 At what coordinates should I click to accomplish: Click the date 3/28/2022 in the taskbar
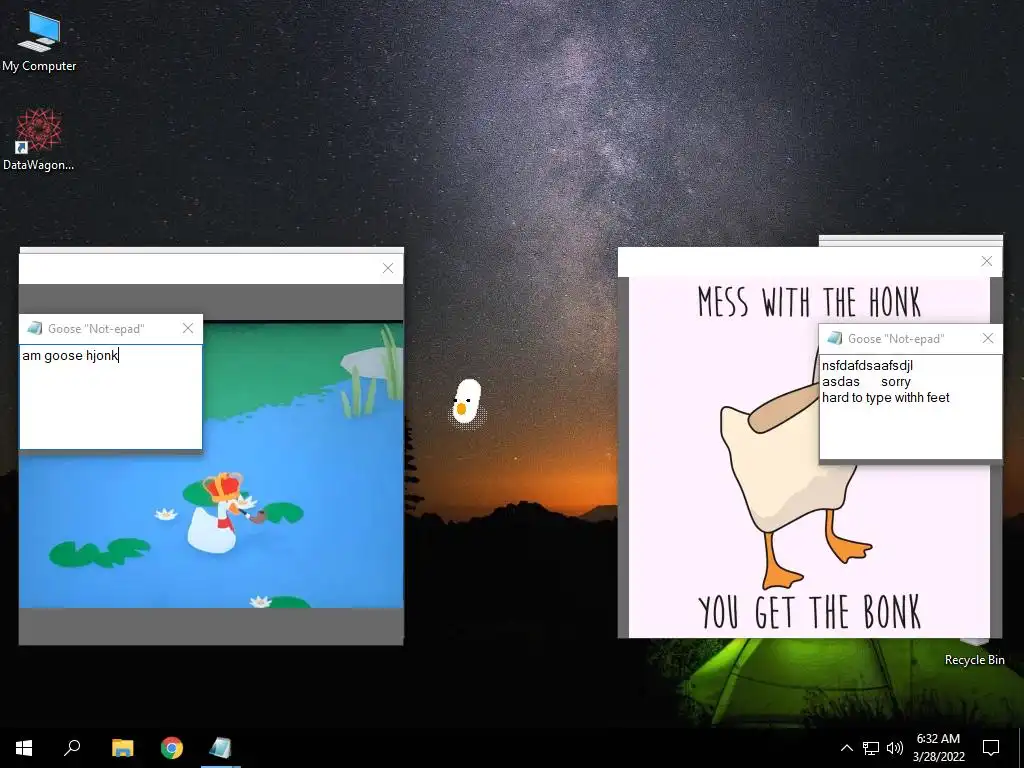(x=938, y=757)
